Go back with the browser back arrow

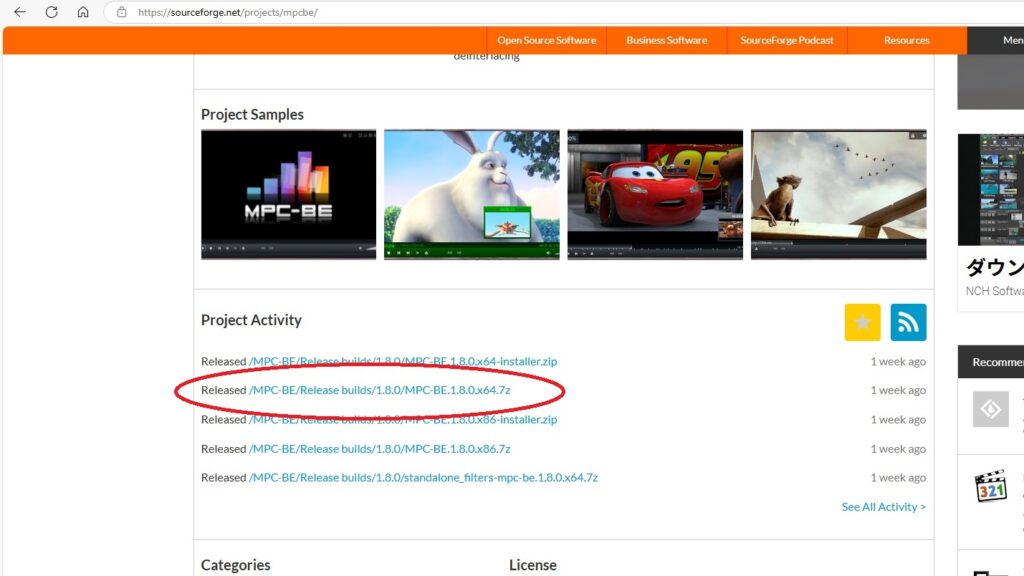(x=20, y=12)
